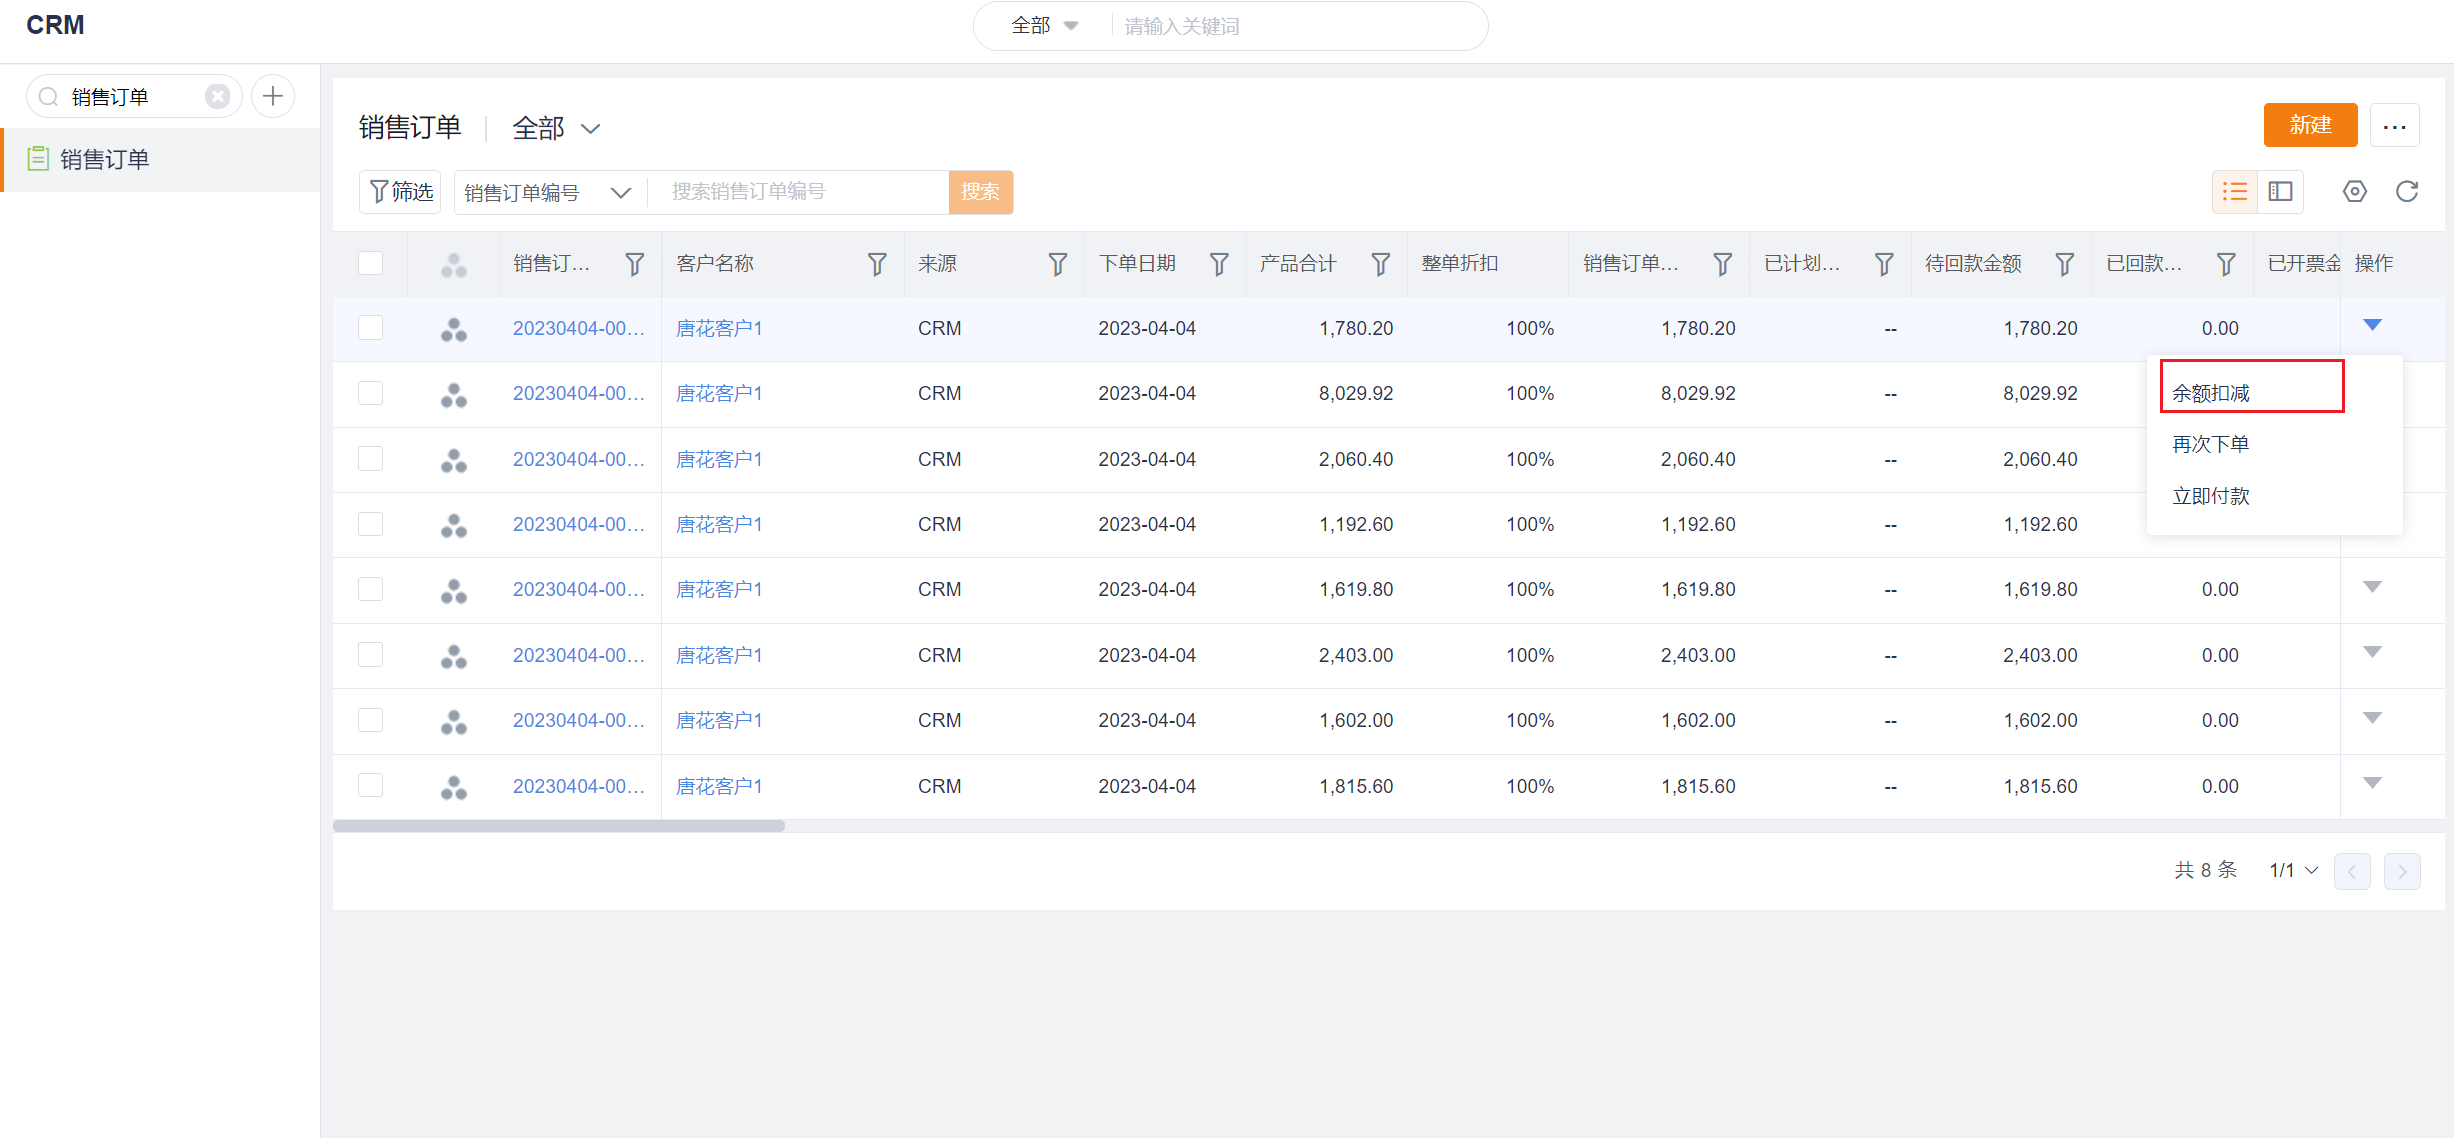Click the header team icon column
Screen dimensions: 2454x1138
454,265
